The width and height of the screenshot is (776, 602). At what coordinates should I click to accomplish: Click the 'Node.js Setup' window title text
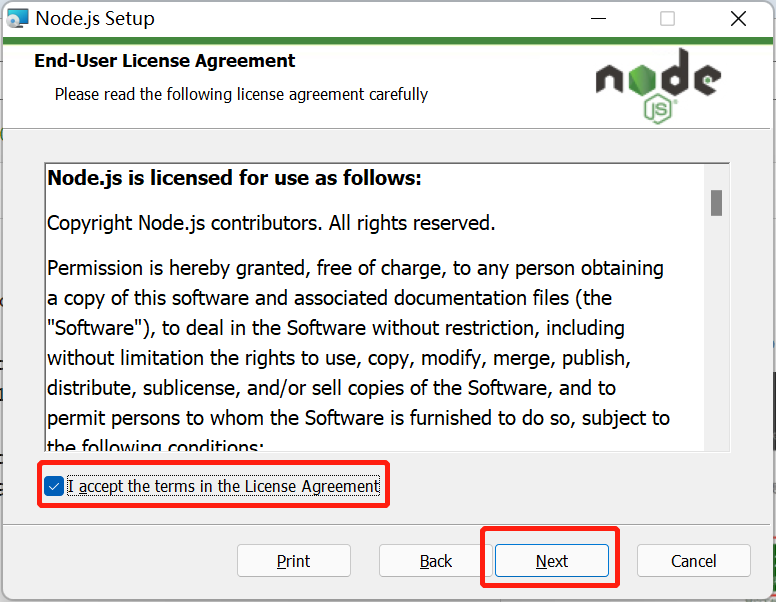(95, 18)
